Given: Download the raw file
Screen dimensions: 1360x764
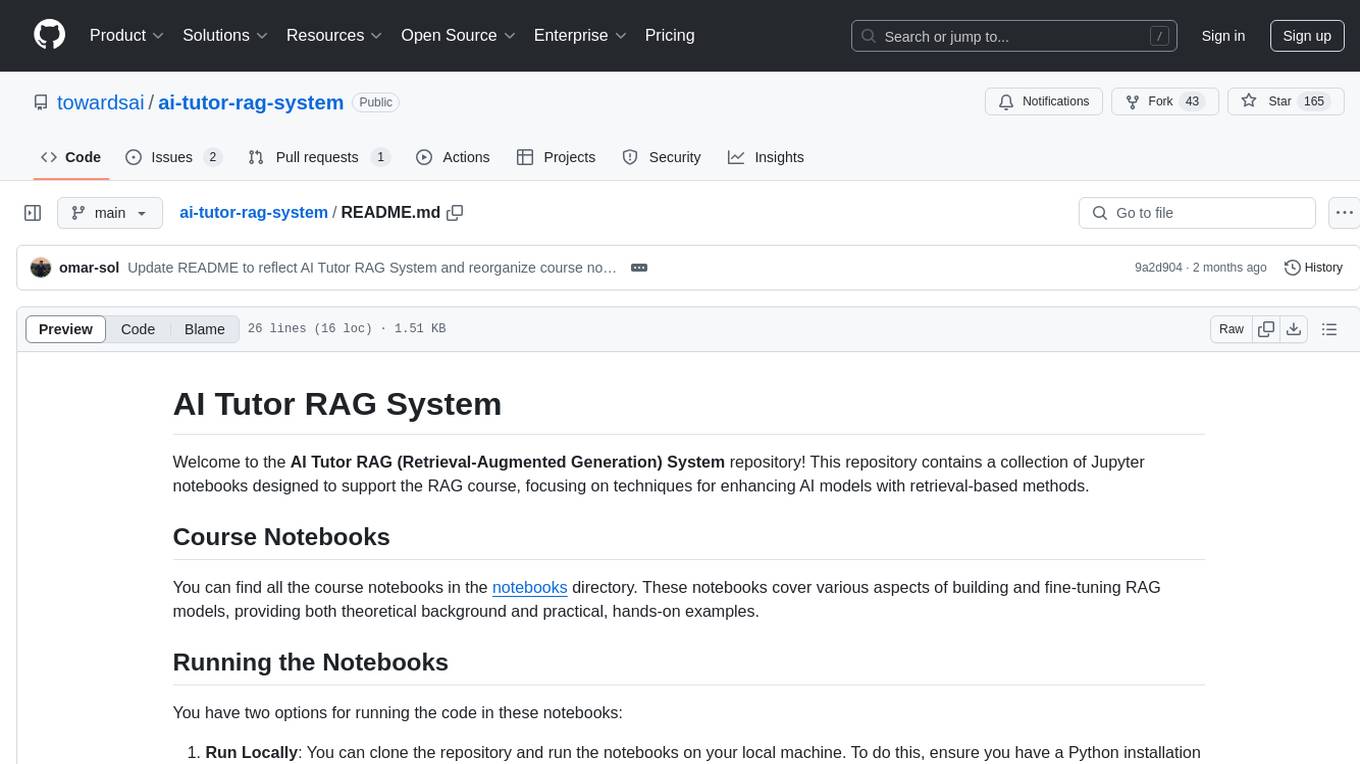Looking at the screenshot, I should [x=1294, y=329].
